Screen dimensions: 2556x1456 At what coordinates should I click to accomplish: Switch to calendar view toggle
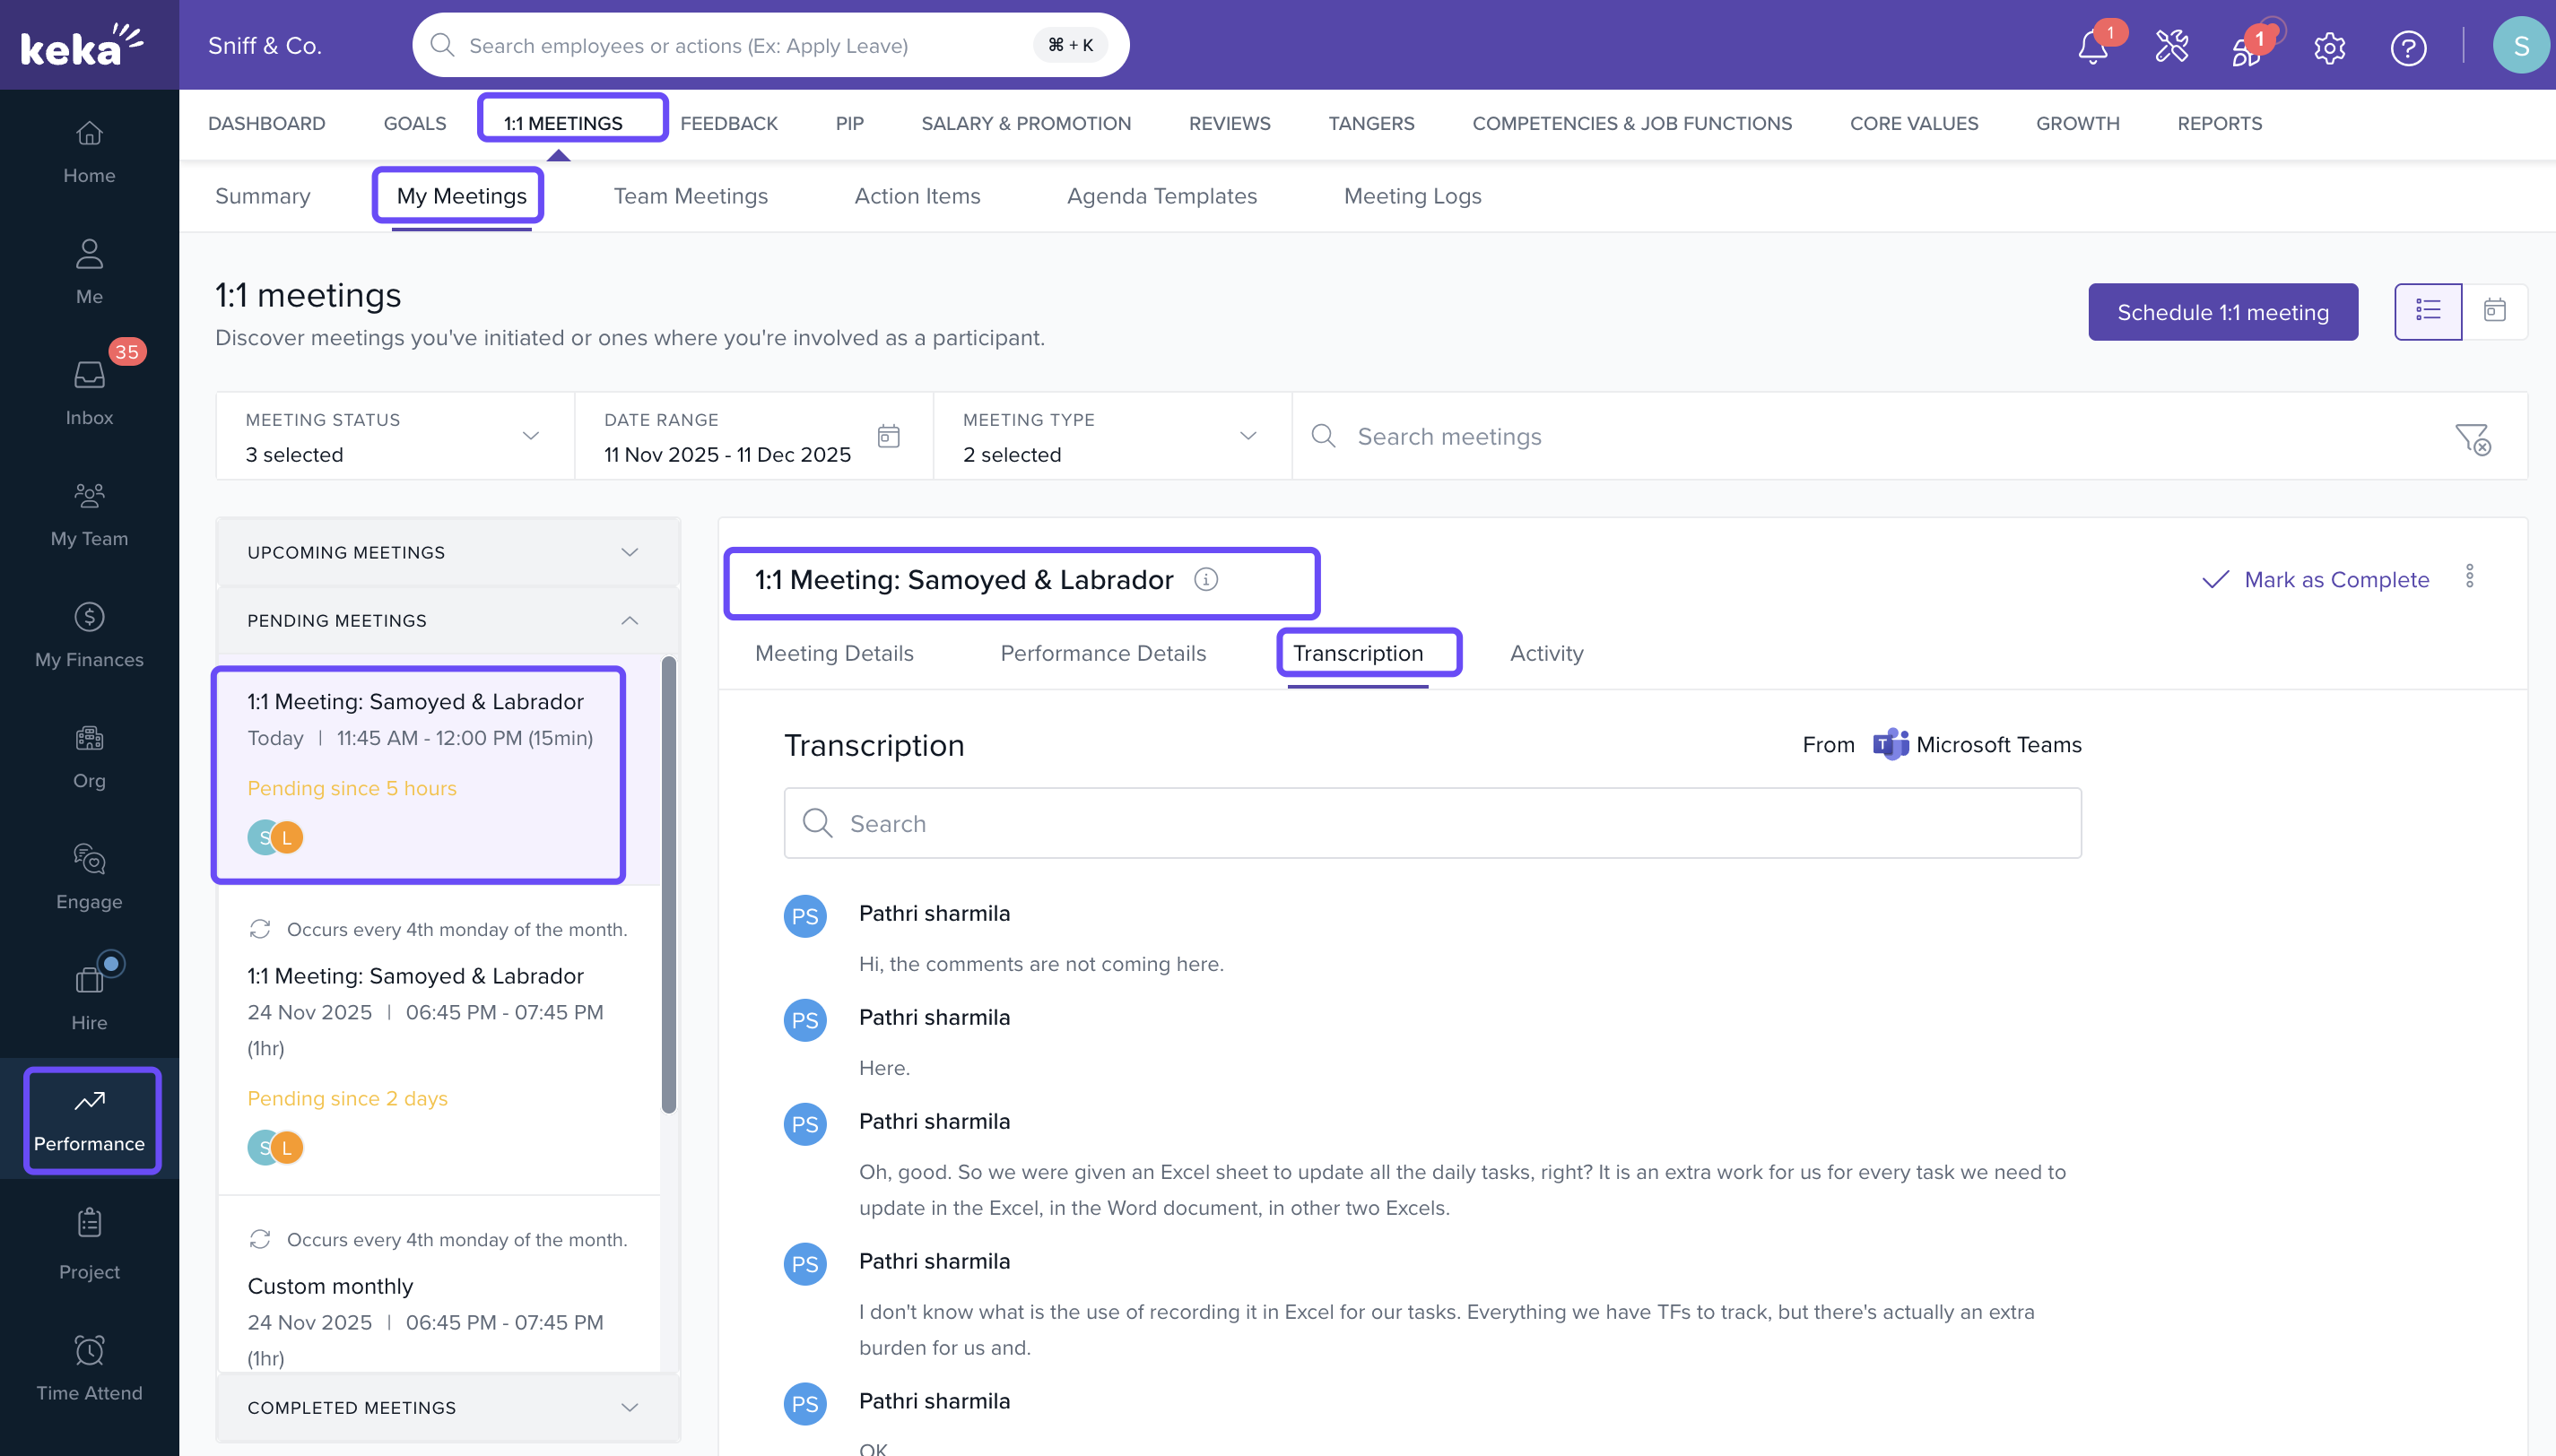click(2494, 311)
